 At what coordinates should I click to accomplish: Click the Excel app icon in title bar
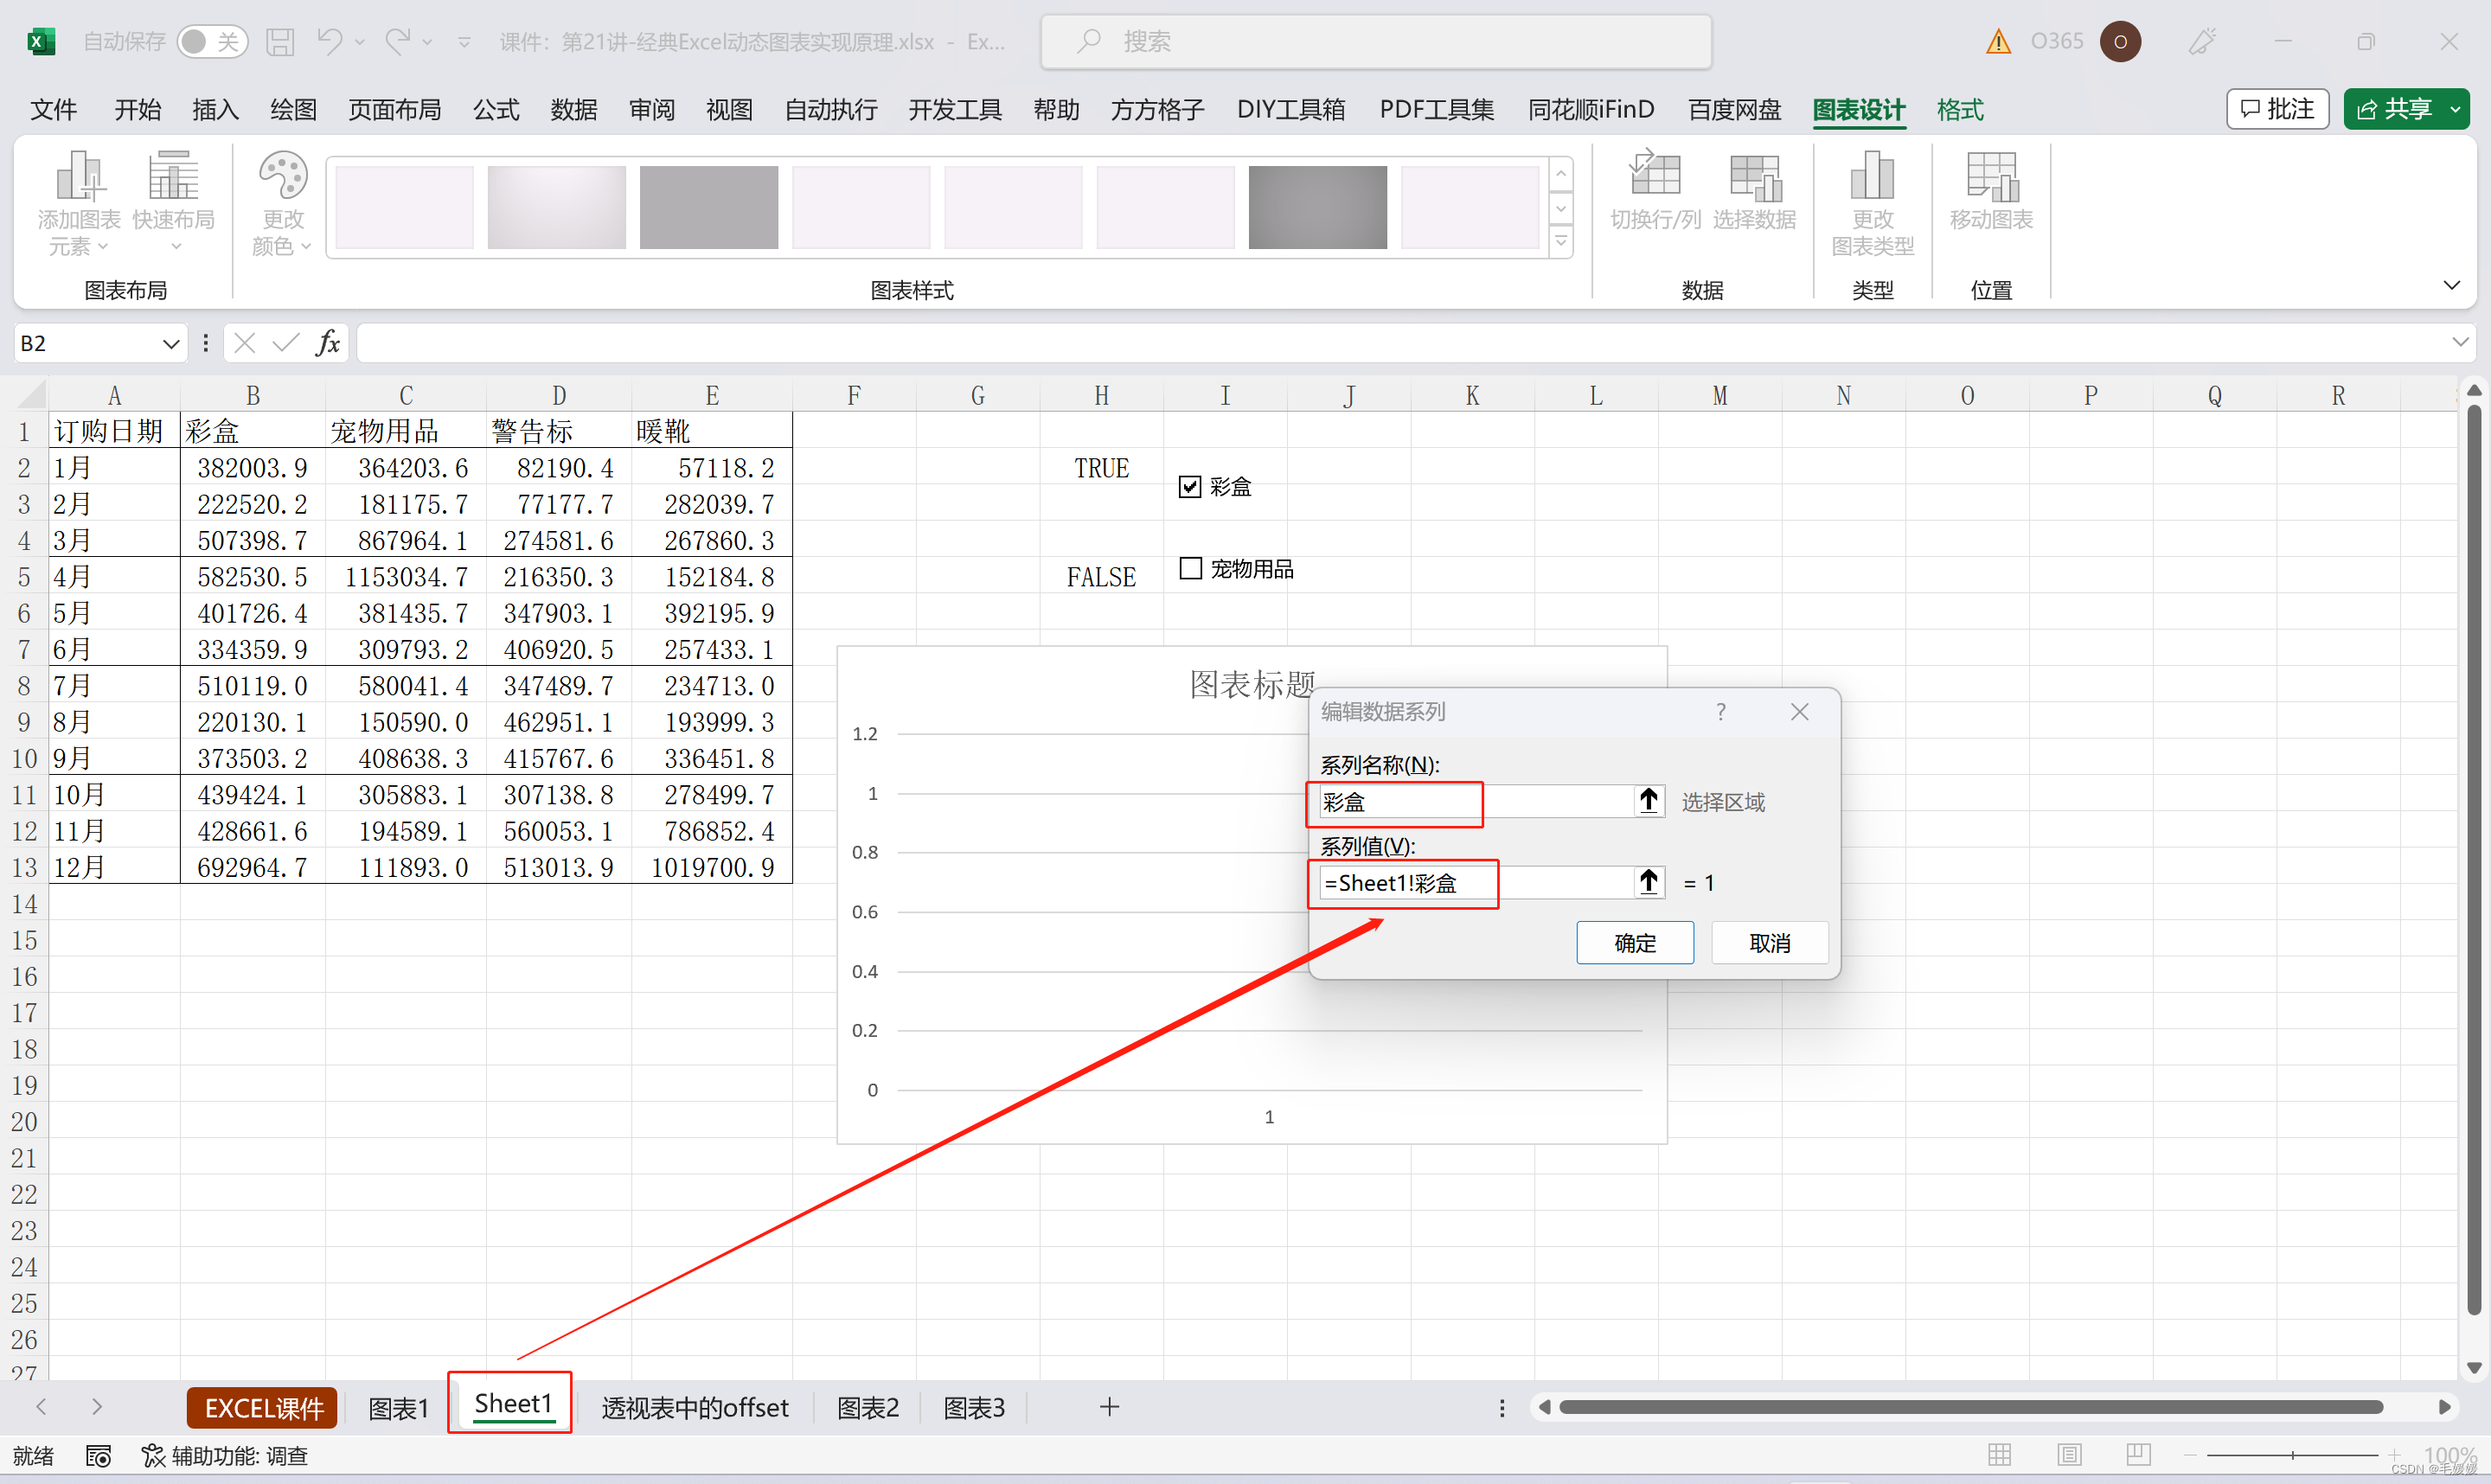(x=40, y=41)
